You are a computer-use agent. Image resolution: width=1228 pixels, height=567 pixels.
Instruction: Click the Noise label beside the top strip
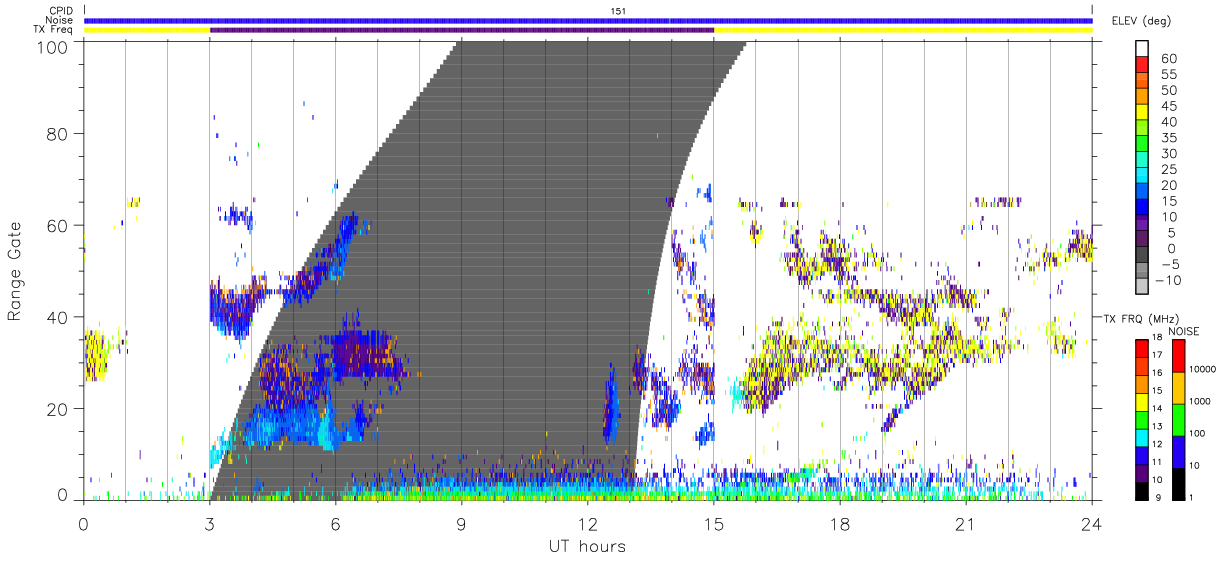pos(61,20)
